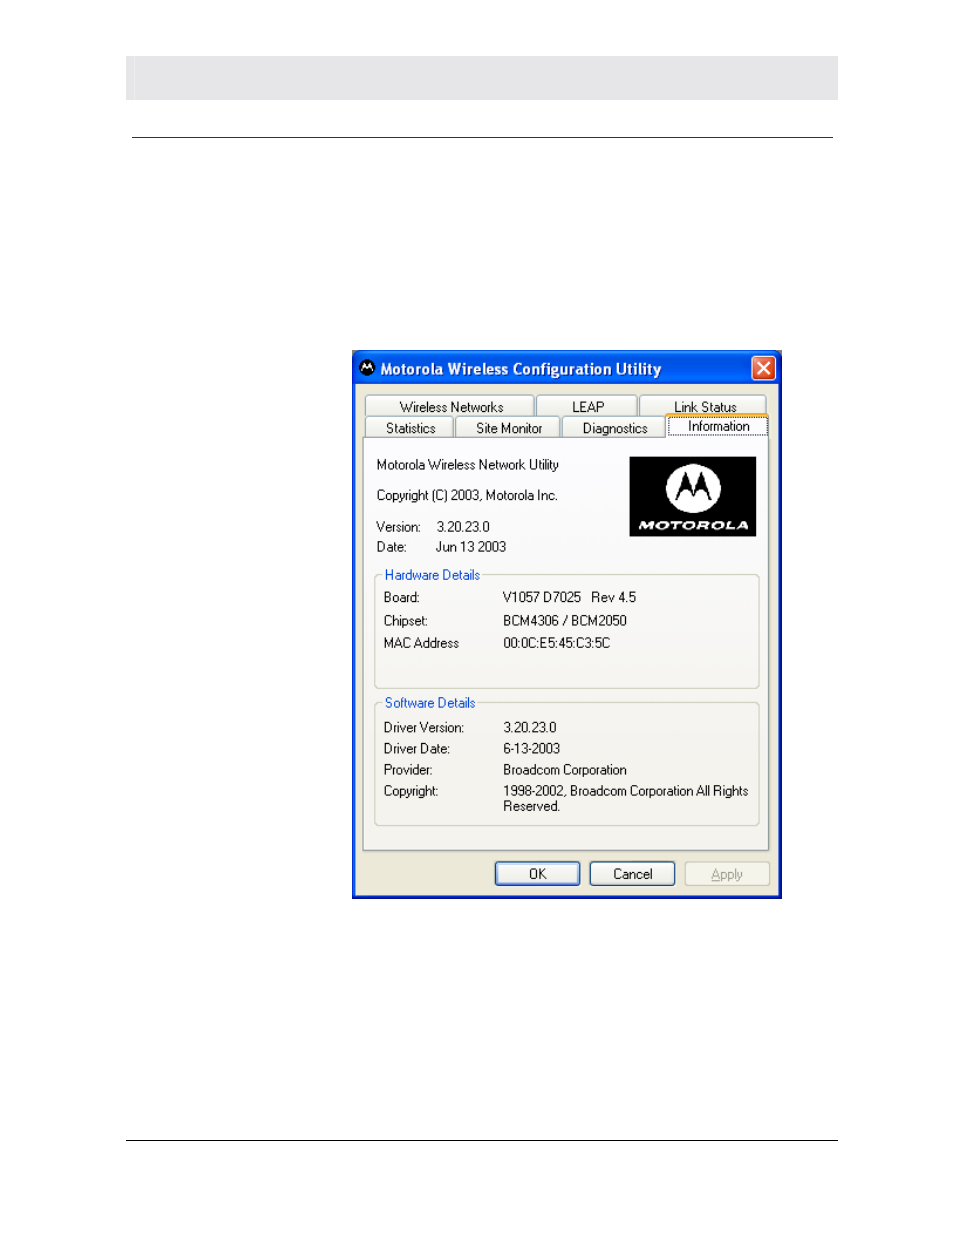Click the board value V1057 D7025 Rev 4.5
954x1235 pixels.
coord(569,597)
